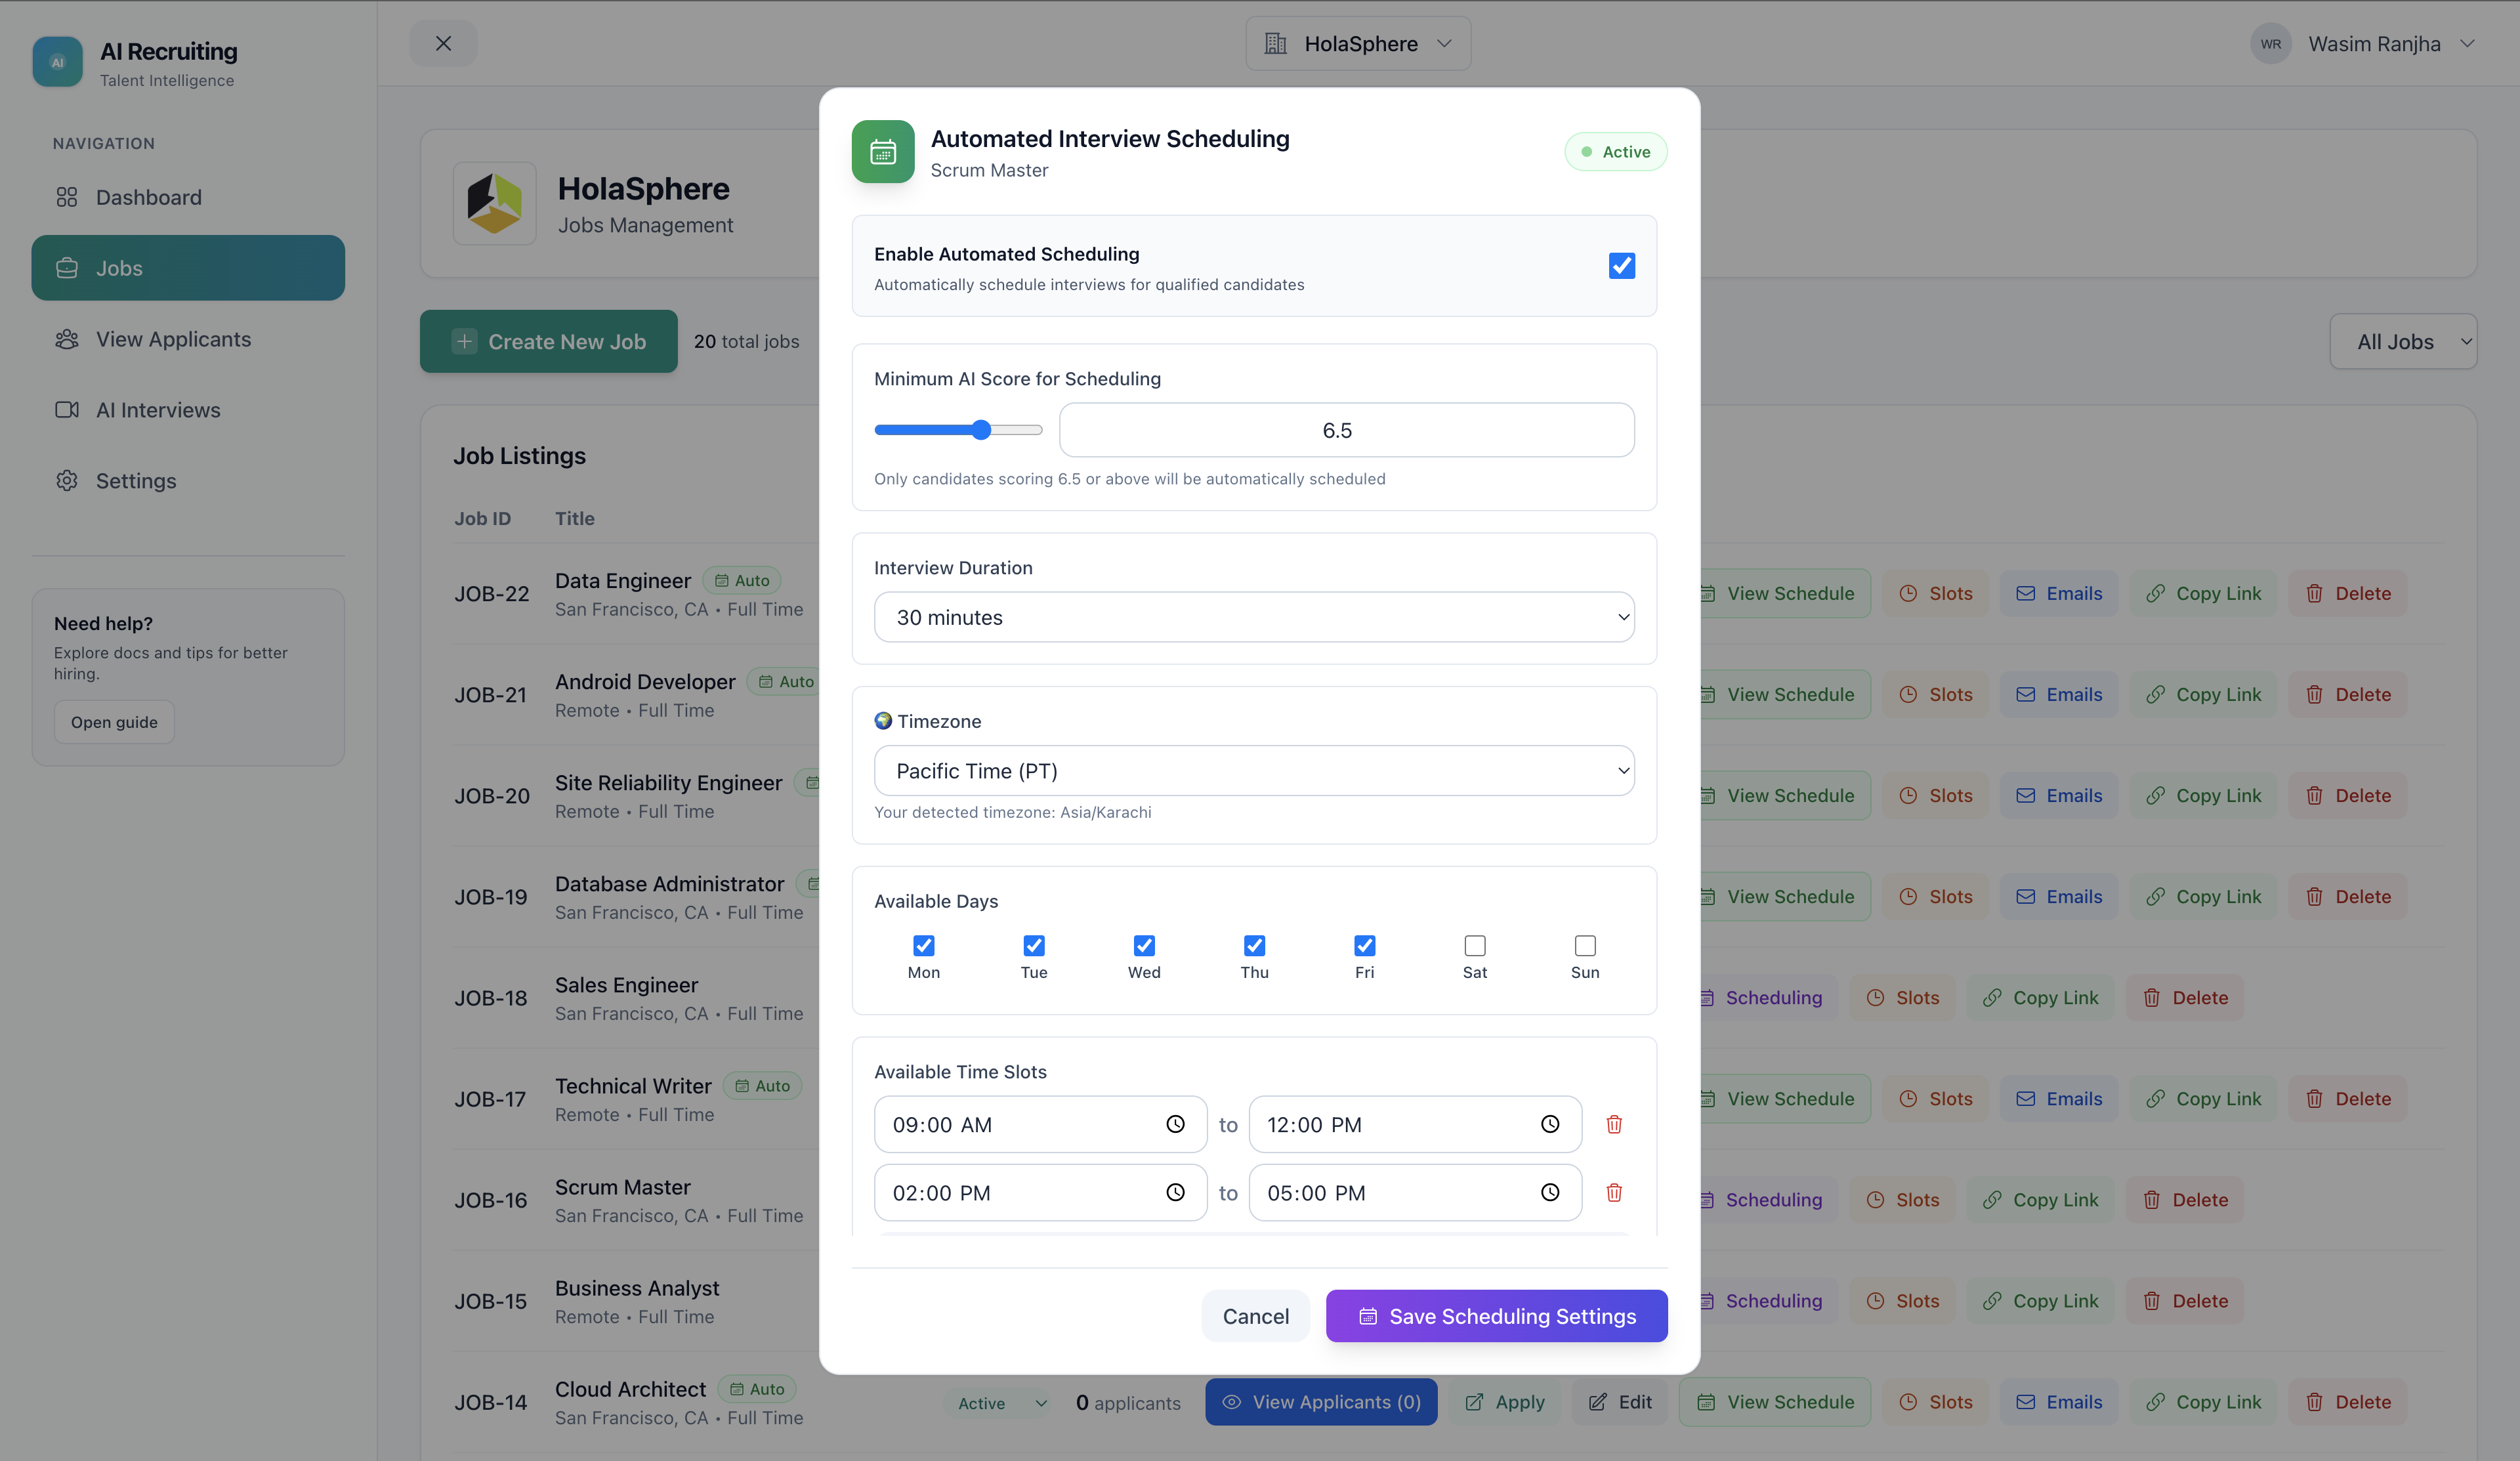Select the View Applicants sidebar icon
This screenshot has height=1461, width=2520.
coord(66,339)
